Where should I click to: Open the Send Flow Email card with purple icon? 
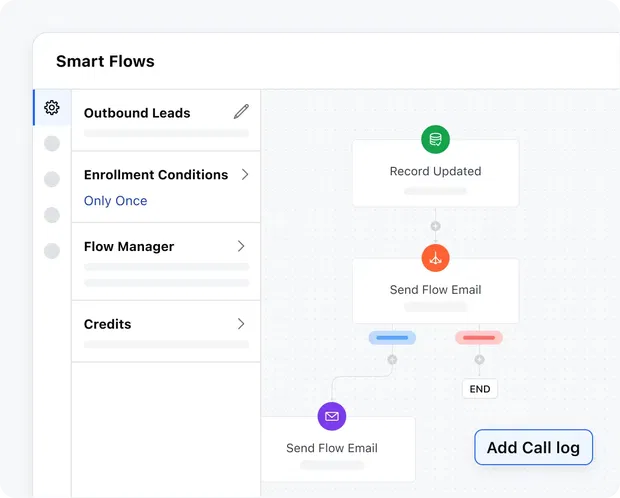point(338,449)
